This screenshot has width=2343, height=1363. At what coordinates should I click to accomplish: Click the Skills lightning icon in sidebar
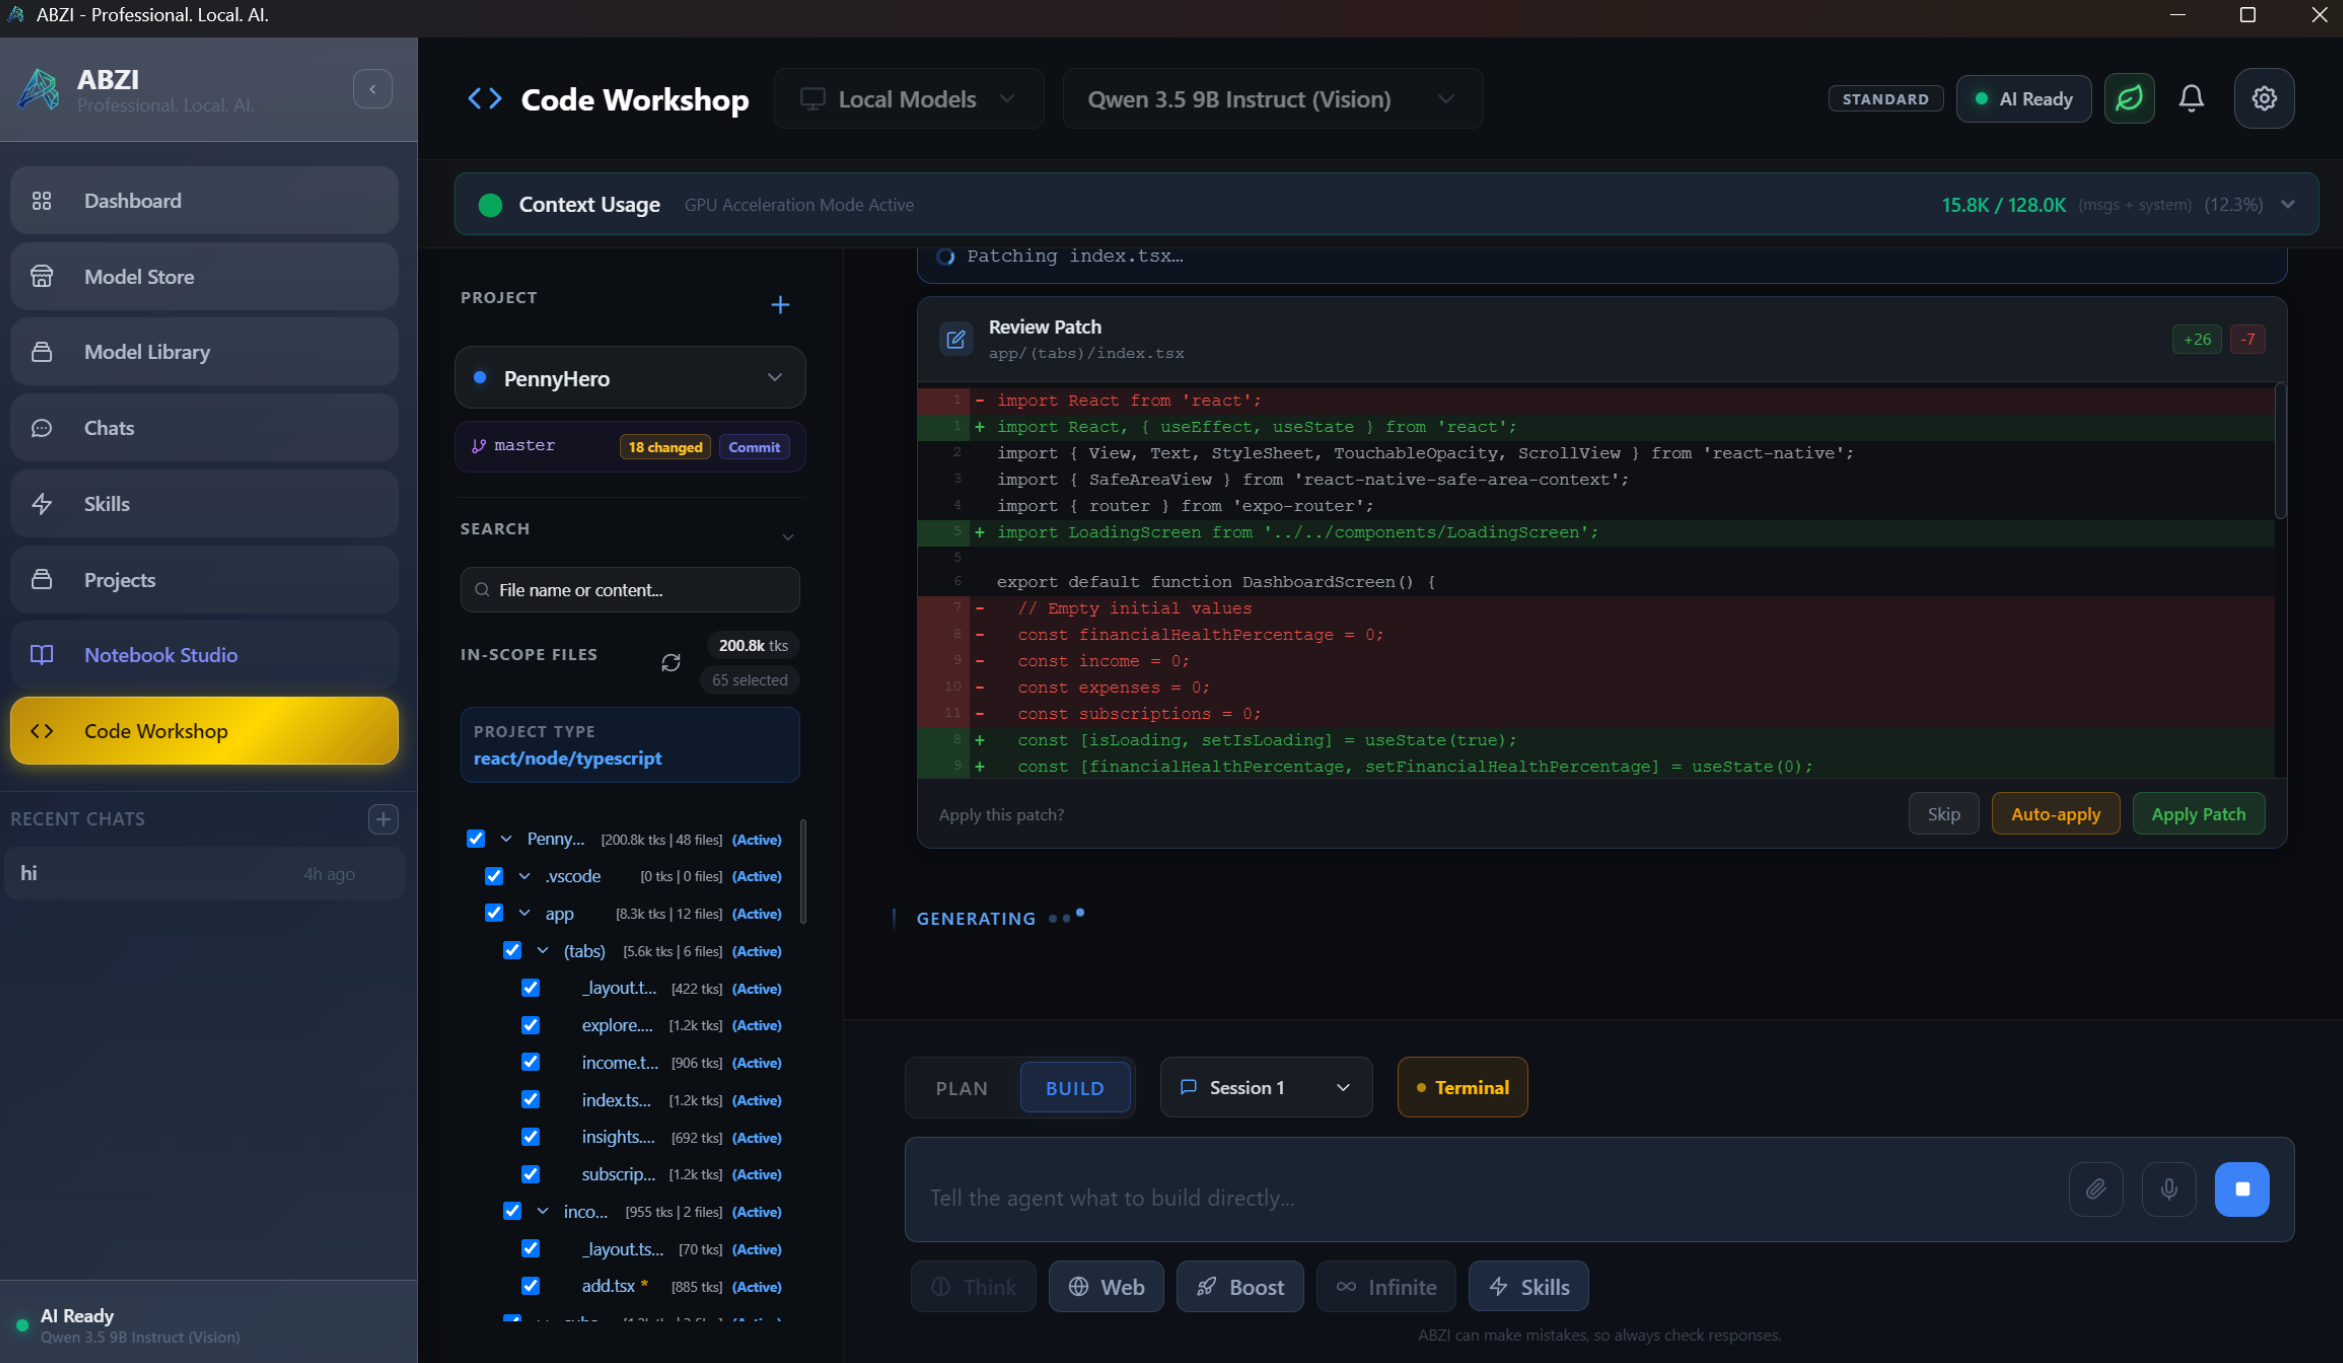pyautogui.click(x=42, y=504)
